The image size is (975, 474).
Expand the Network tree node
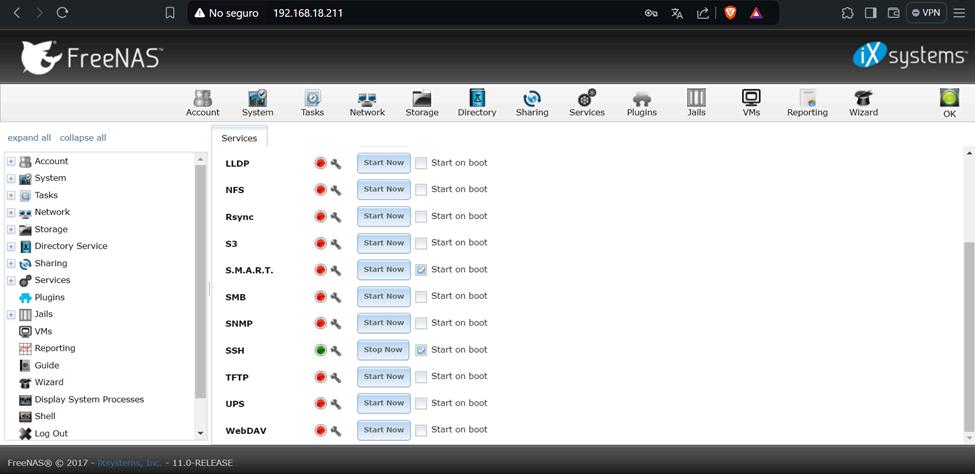pyautogui.click(x=11, y=212)
